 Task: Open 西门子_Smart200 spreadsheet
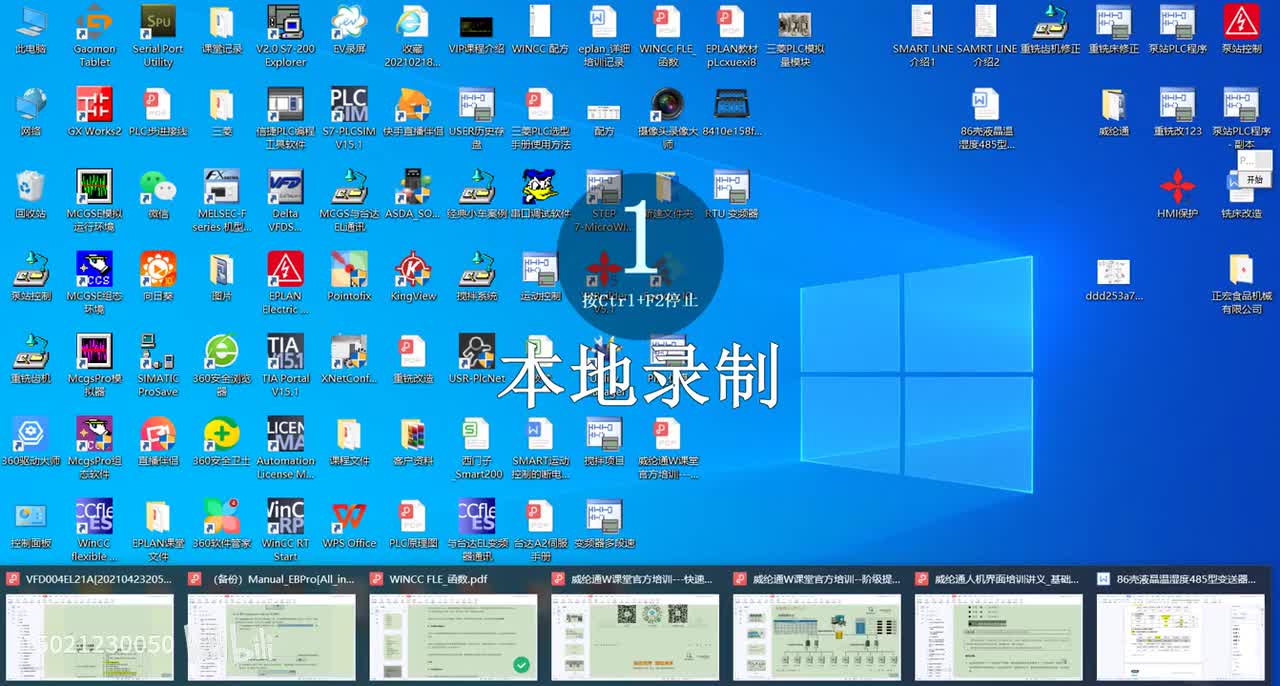pos(476,449)
